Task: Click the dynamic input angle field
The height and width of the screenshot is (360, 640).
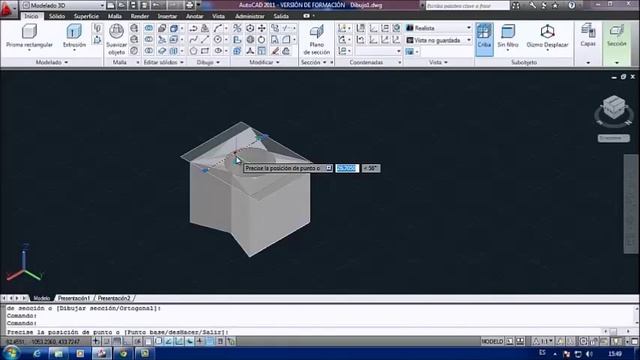Action: point(371,168)
